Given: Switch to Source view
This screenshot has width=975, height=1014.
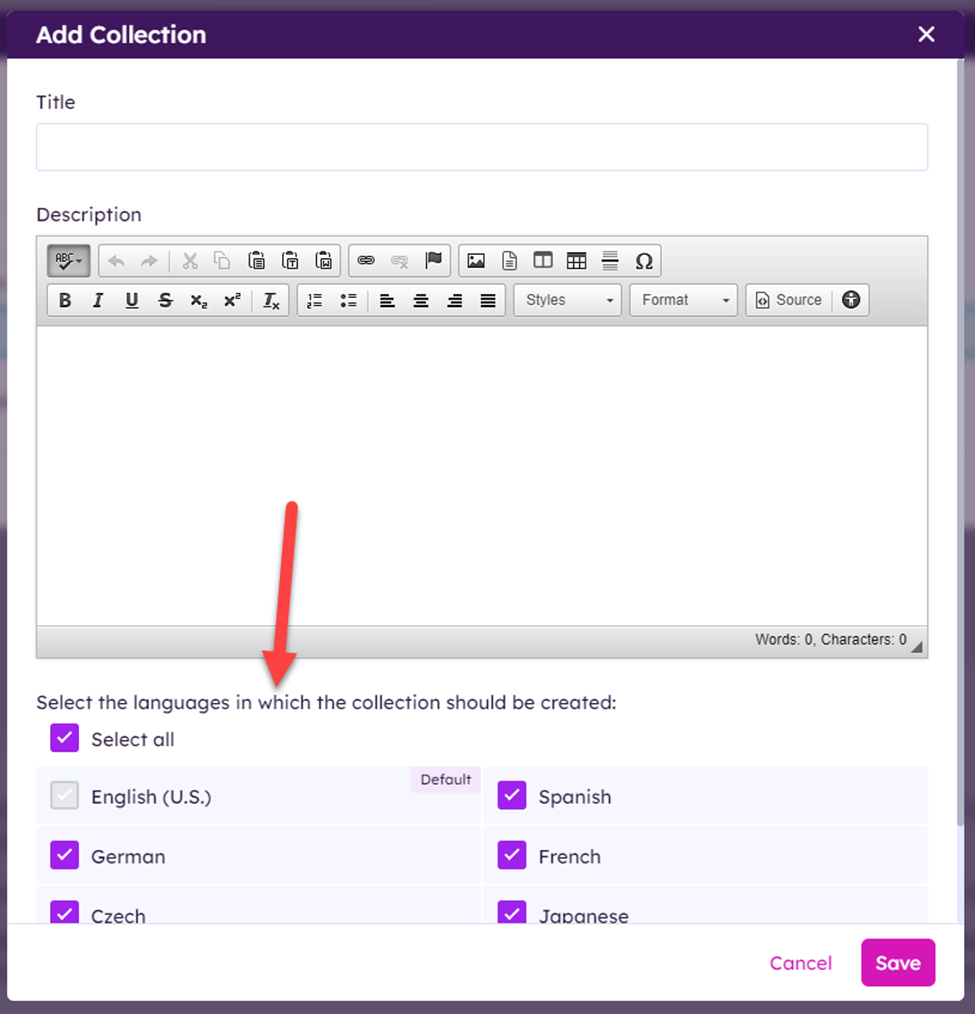Looking at the screenshot, I should point(788,300).
